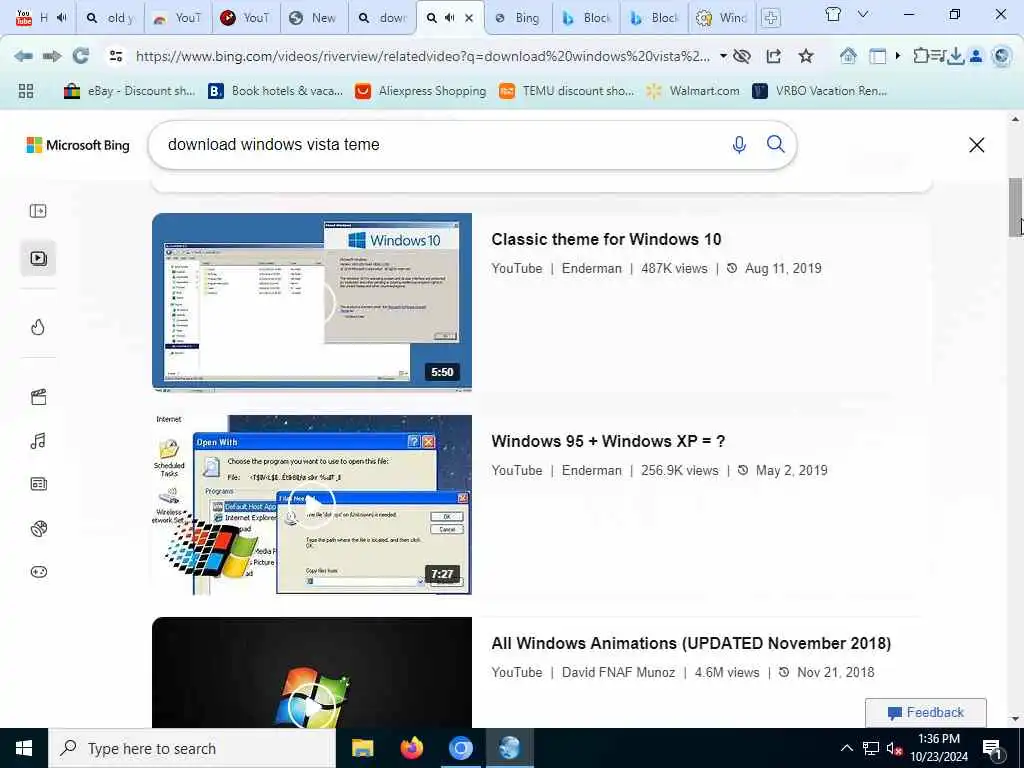Open the gaming controller sidebar icon
The height and width of the screenshot is (768, 1024).
(39, 572)
